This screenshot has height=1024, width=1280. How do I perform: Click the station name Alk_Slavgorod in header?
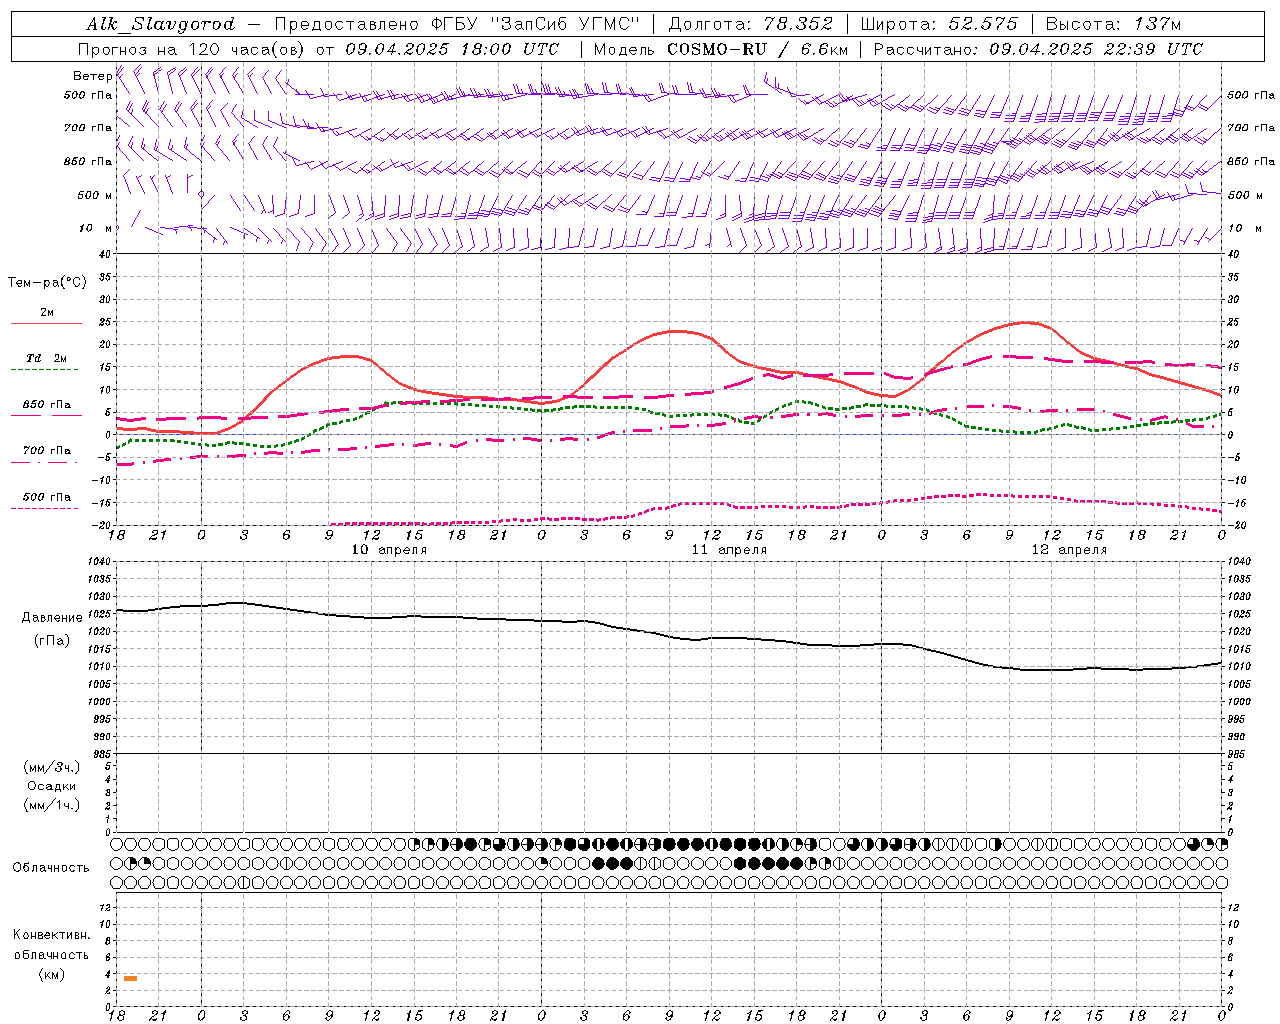point(160,24)
